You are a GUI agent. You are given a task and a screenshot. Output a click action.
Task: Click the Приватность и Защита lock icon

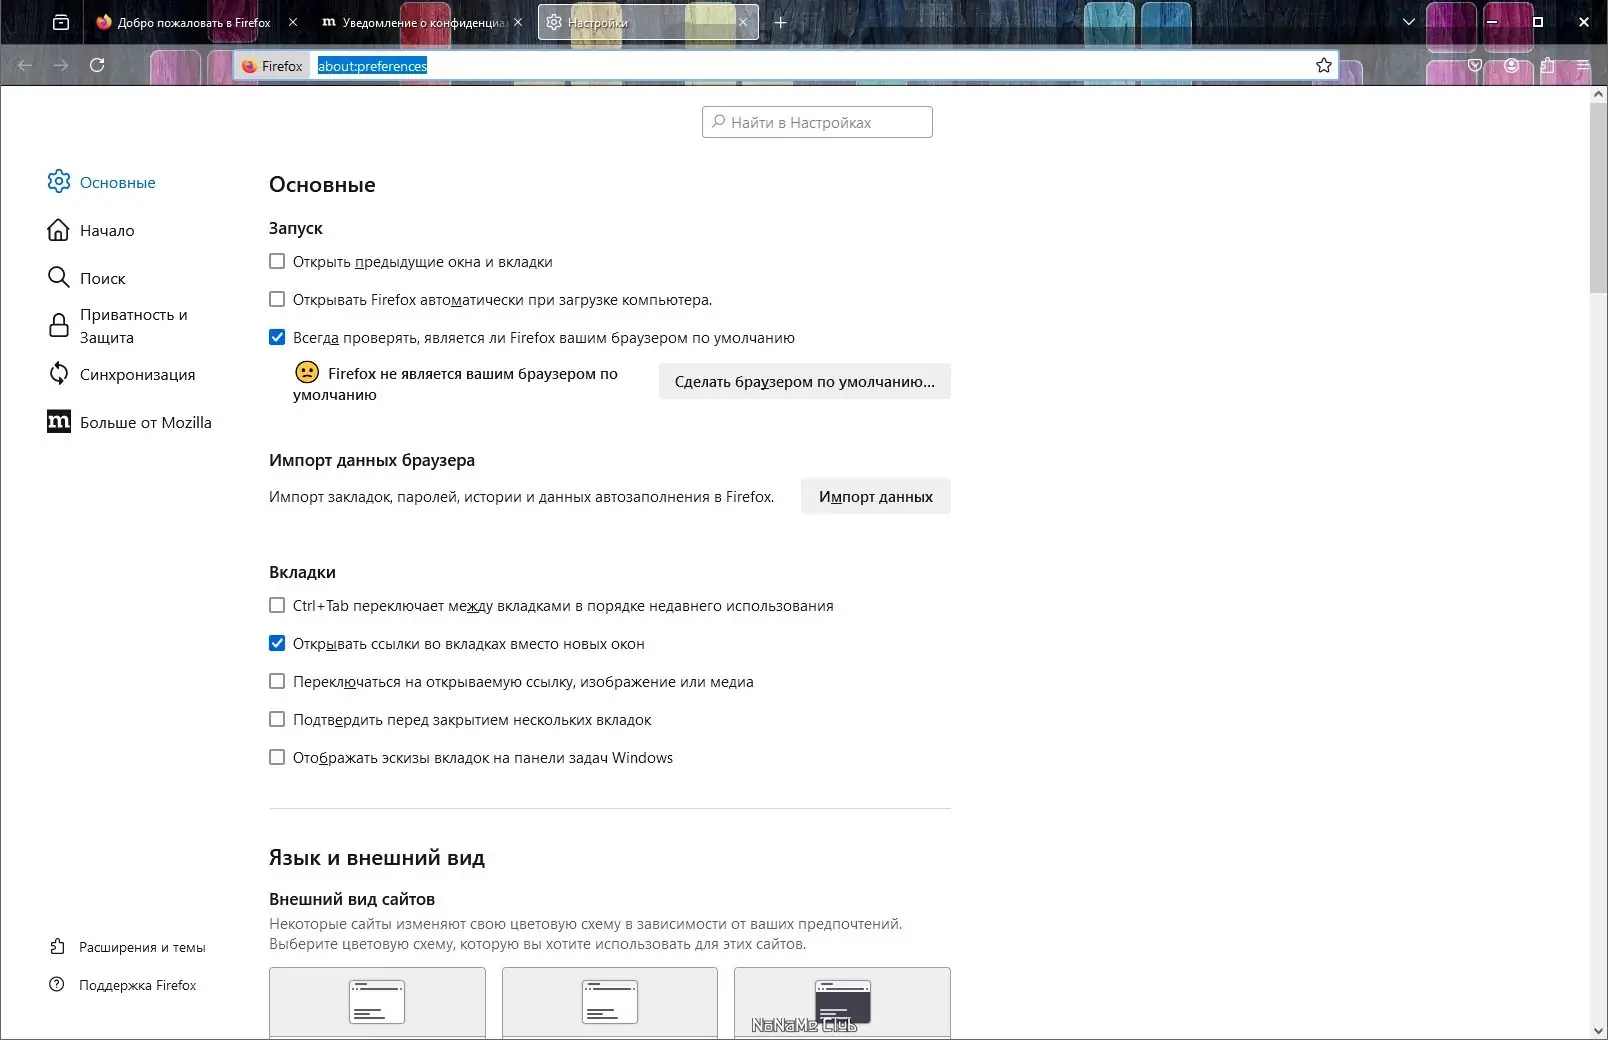click(59, 326)
